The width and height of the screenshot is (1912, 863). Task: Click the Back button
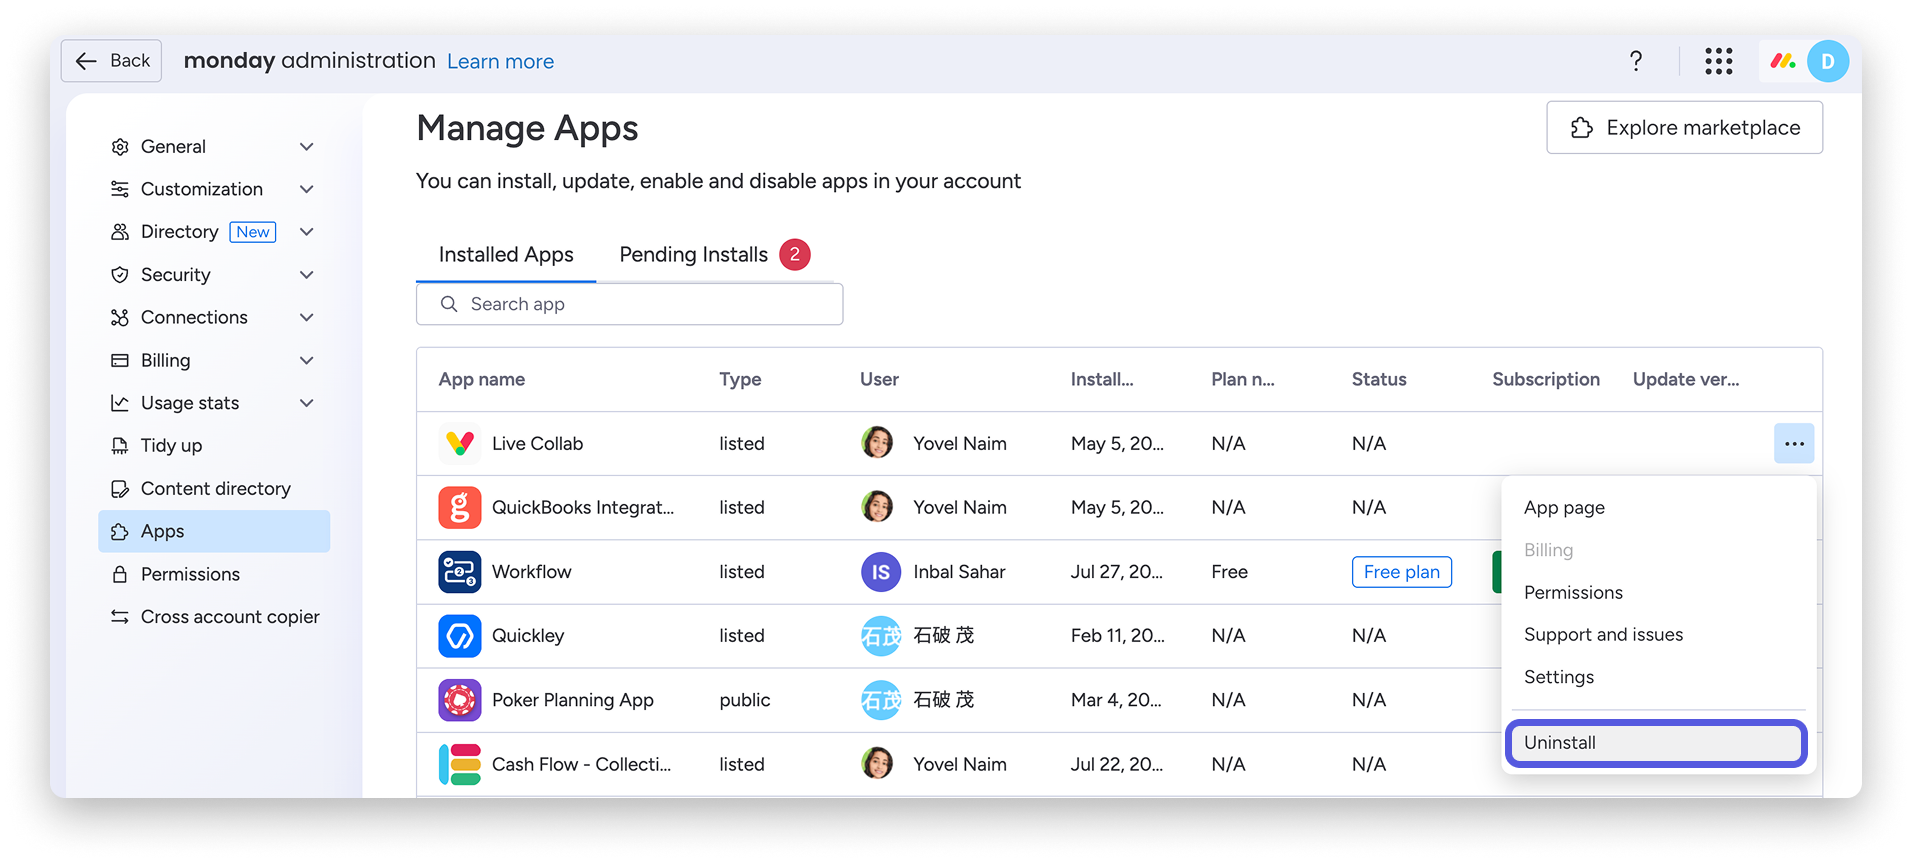click(112, 61)
